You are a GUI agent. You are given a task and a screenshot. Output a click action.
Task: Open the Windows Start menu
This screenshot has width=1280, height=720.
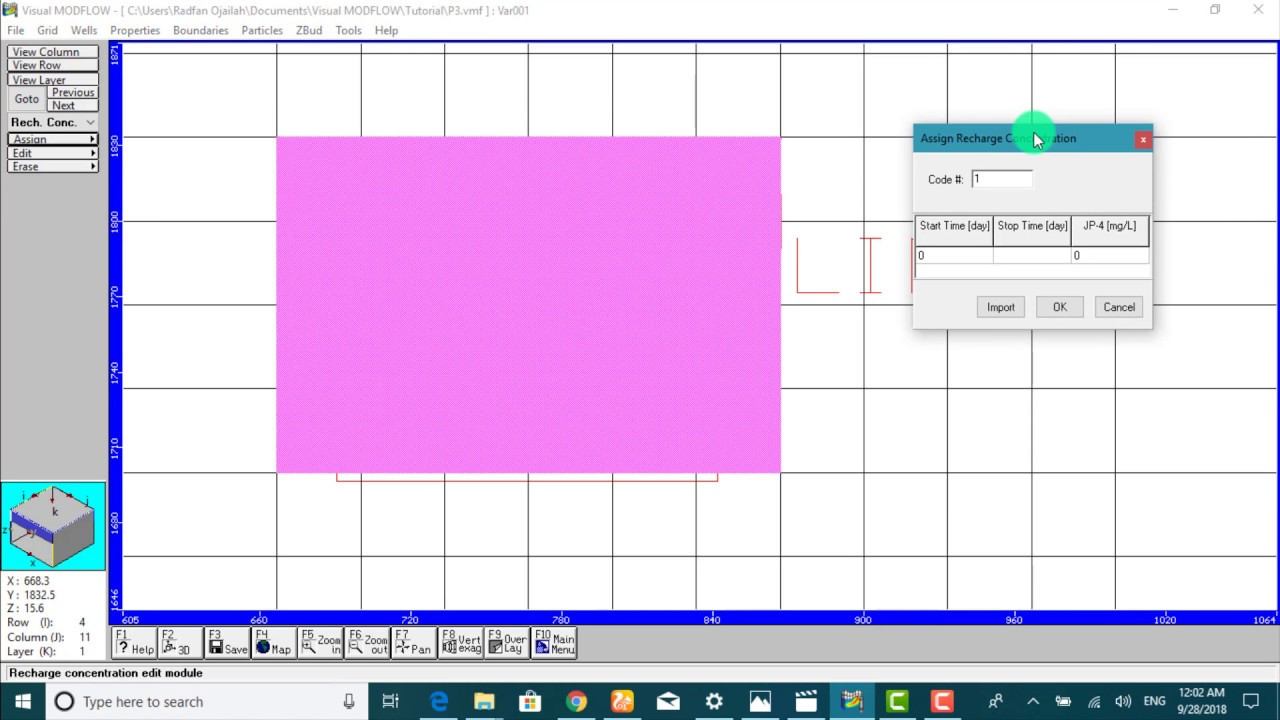point(22,701)
